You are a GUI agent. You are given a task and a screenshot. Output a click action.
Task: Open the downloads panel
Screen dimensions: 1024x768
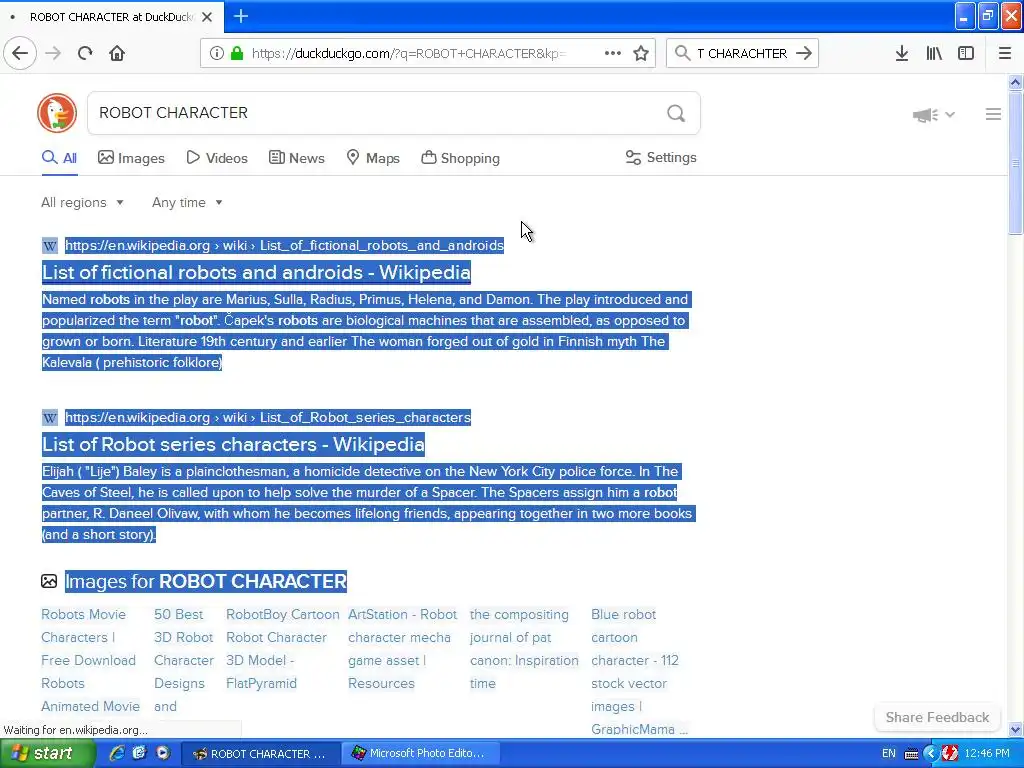[902, 53]
